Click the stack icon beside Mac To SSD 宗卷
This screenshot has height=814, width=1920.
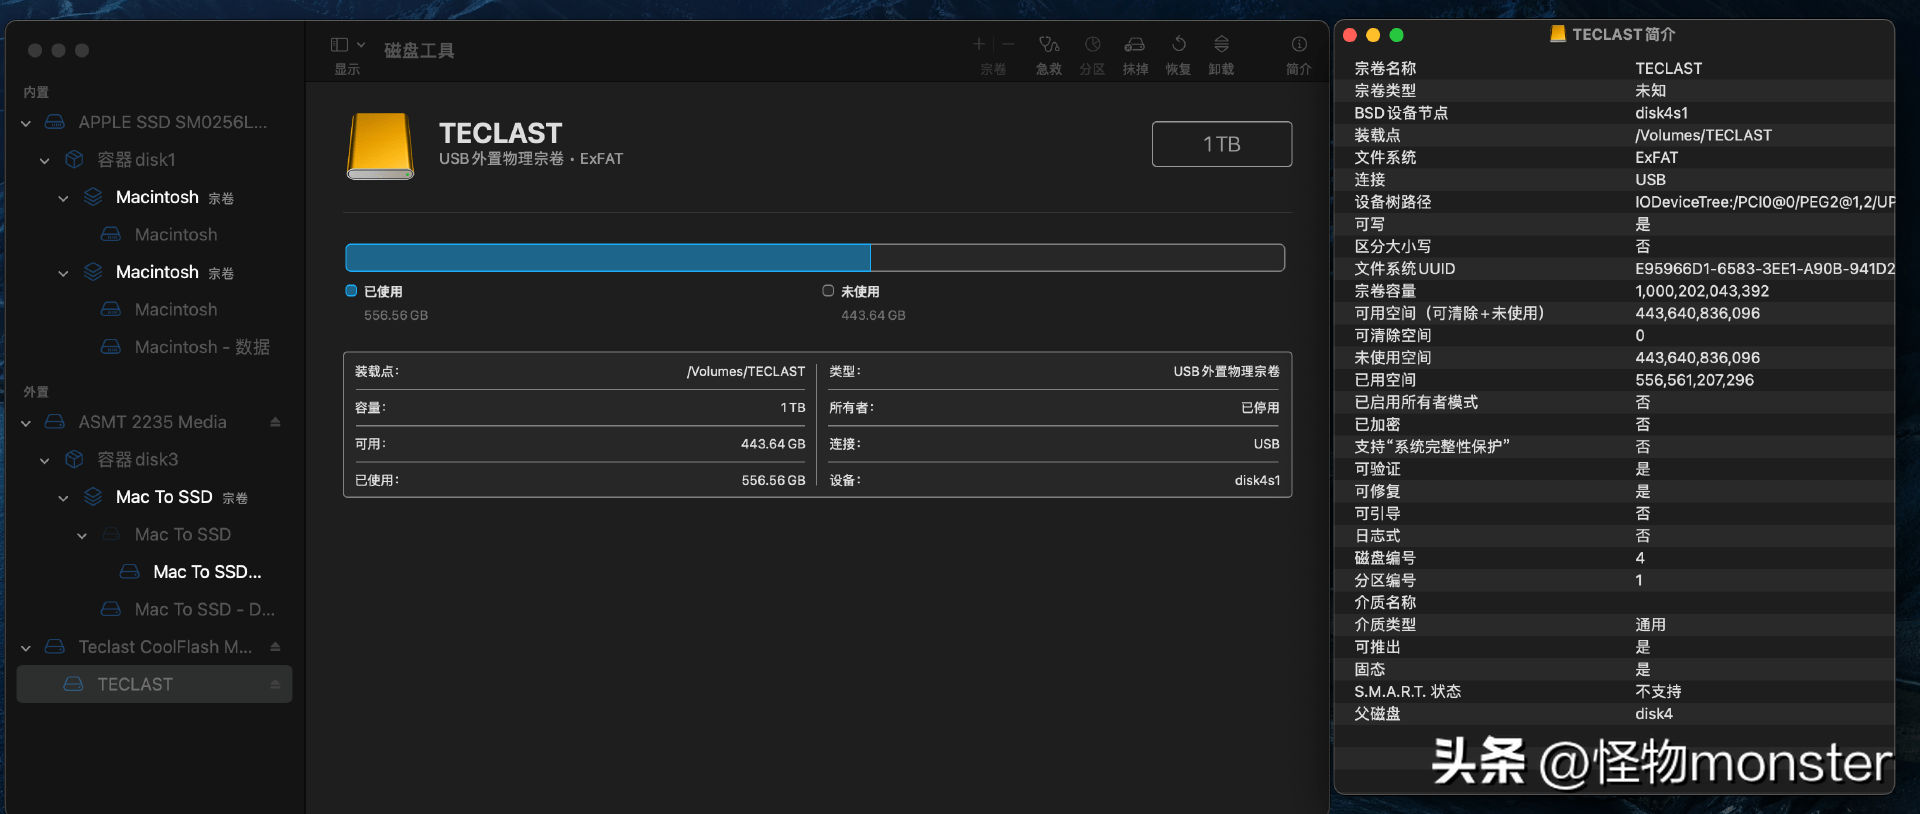93,497
